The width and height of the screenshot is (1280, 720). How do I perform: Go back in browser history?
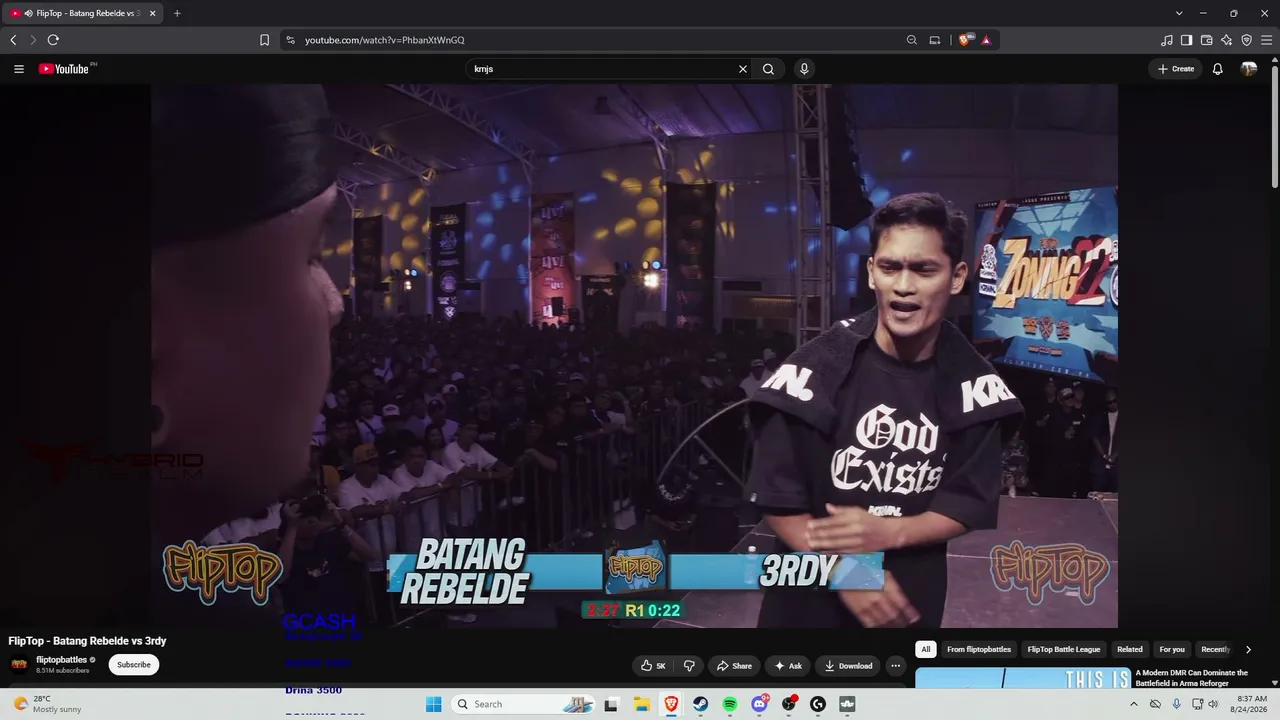pyautogui.click(x=13, y=40)
